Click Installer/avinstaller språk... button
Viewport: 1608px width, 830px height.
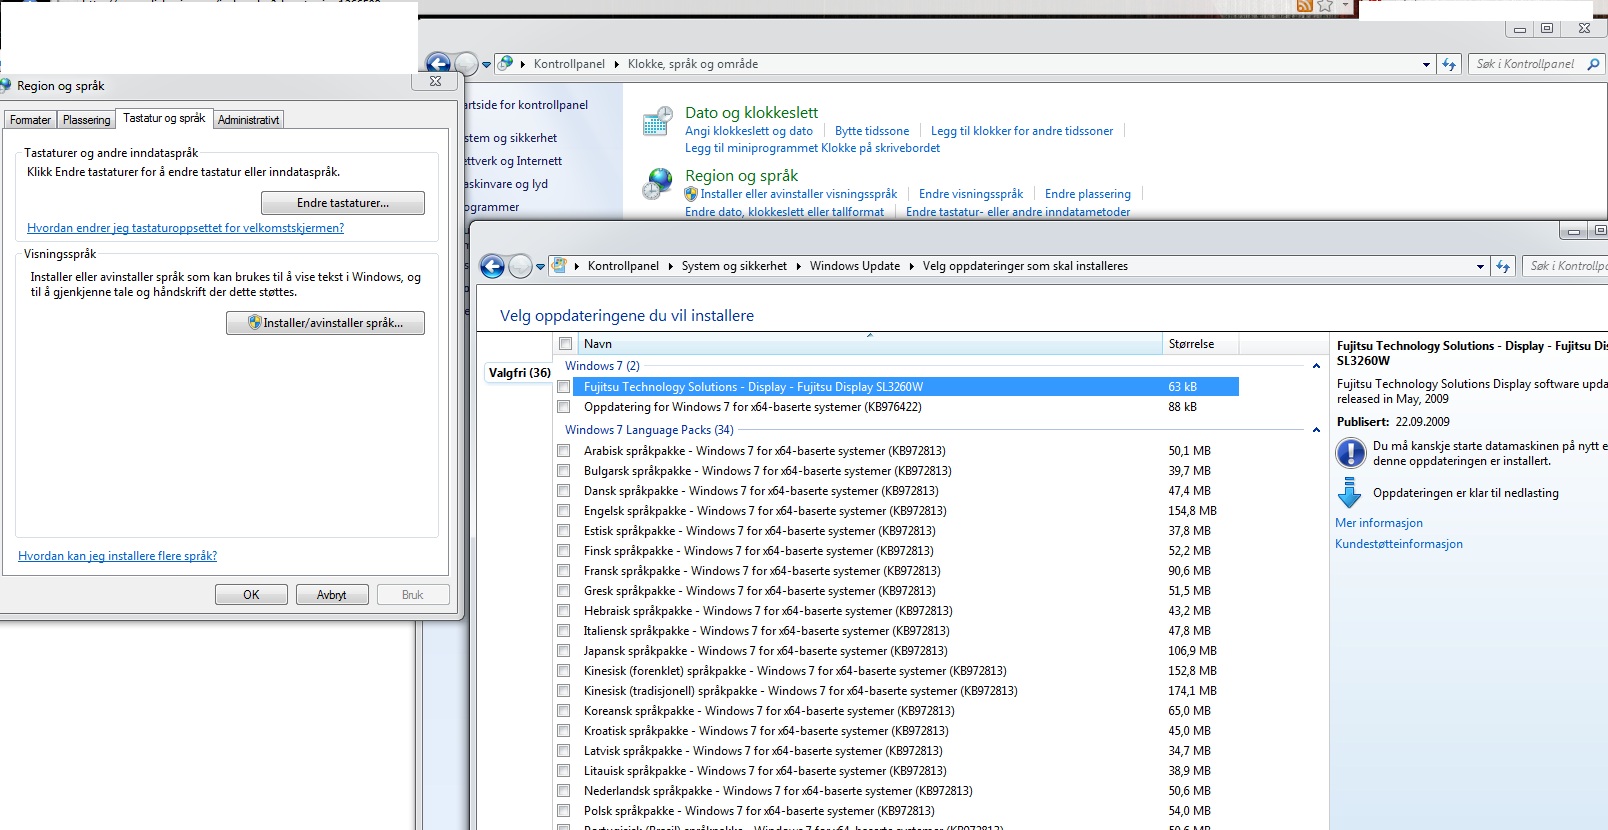point(326,323)
